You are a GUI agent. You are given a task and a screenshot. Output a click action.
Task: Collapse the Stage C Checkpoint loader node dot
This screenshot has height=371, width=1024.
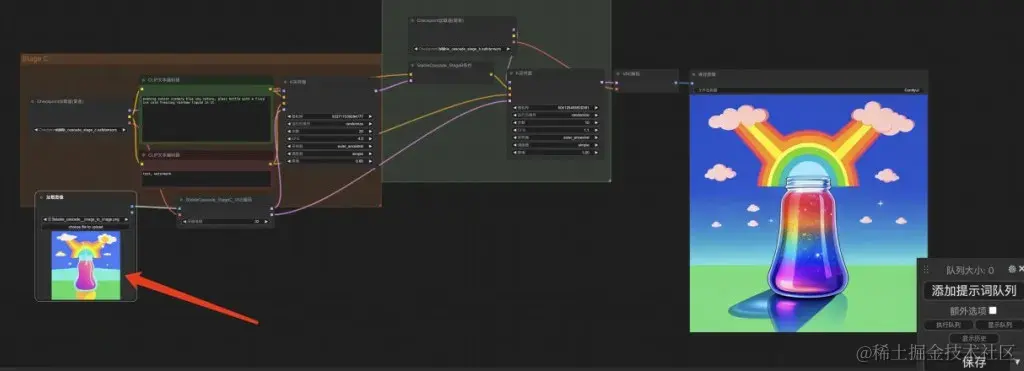click(x=32, y=102)
